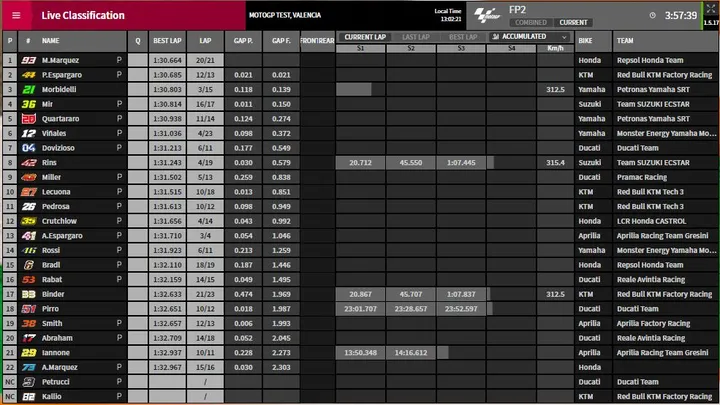The image size is (720, 405).
Task: Click rider number 44 badge
Action: [x=28, y=75]
